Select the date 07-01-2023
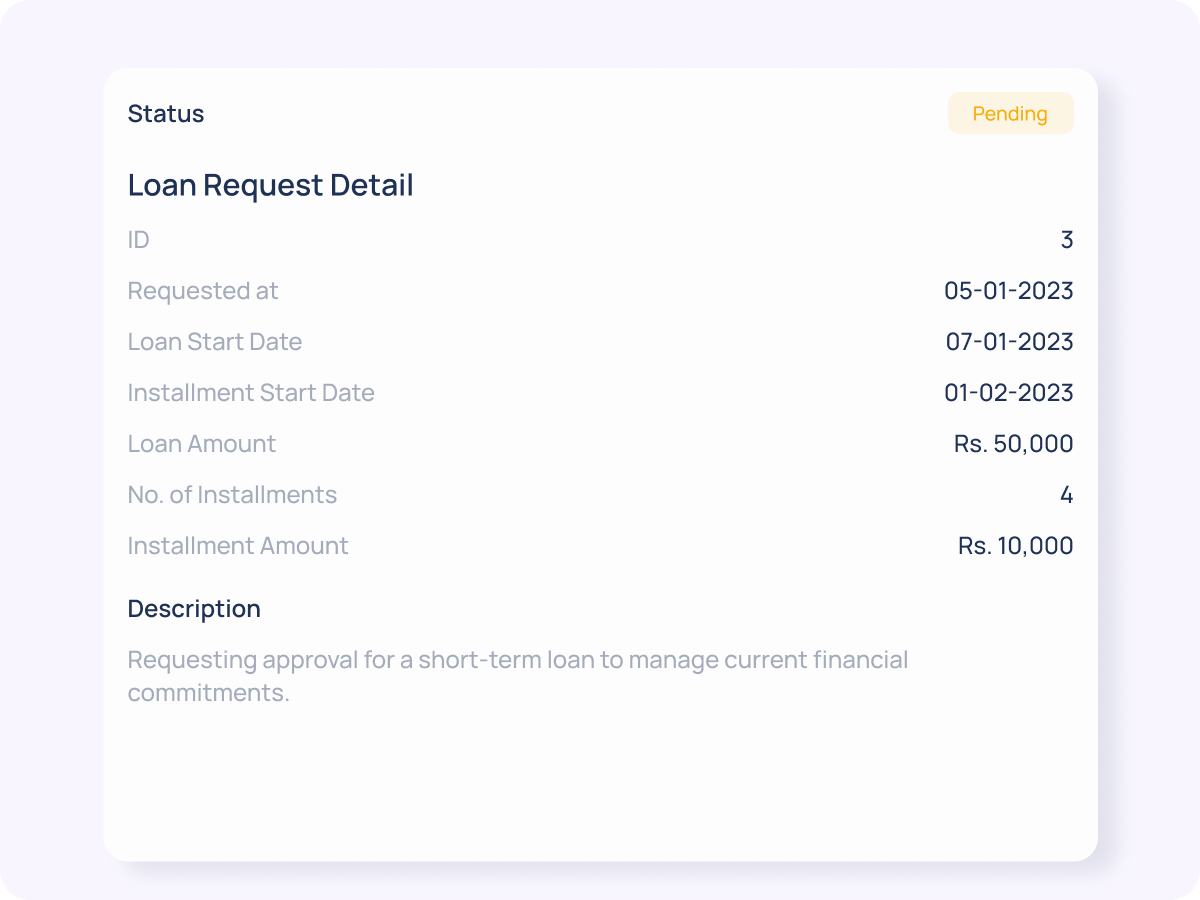 (1010, 342)
